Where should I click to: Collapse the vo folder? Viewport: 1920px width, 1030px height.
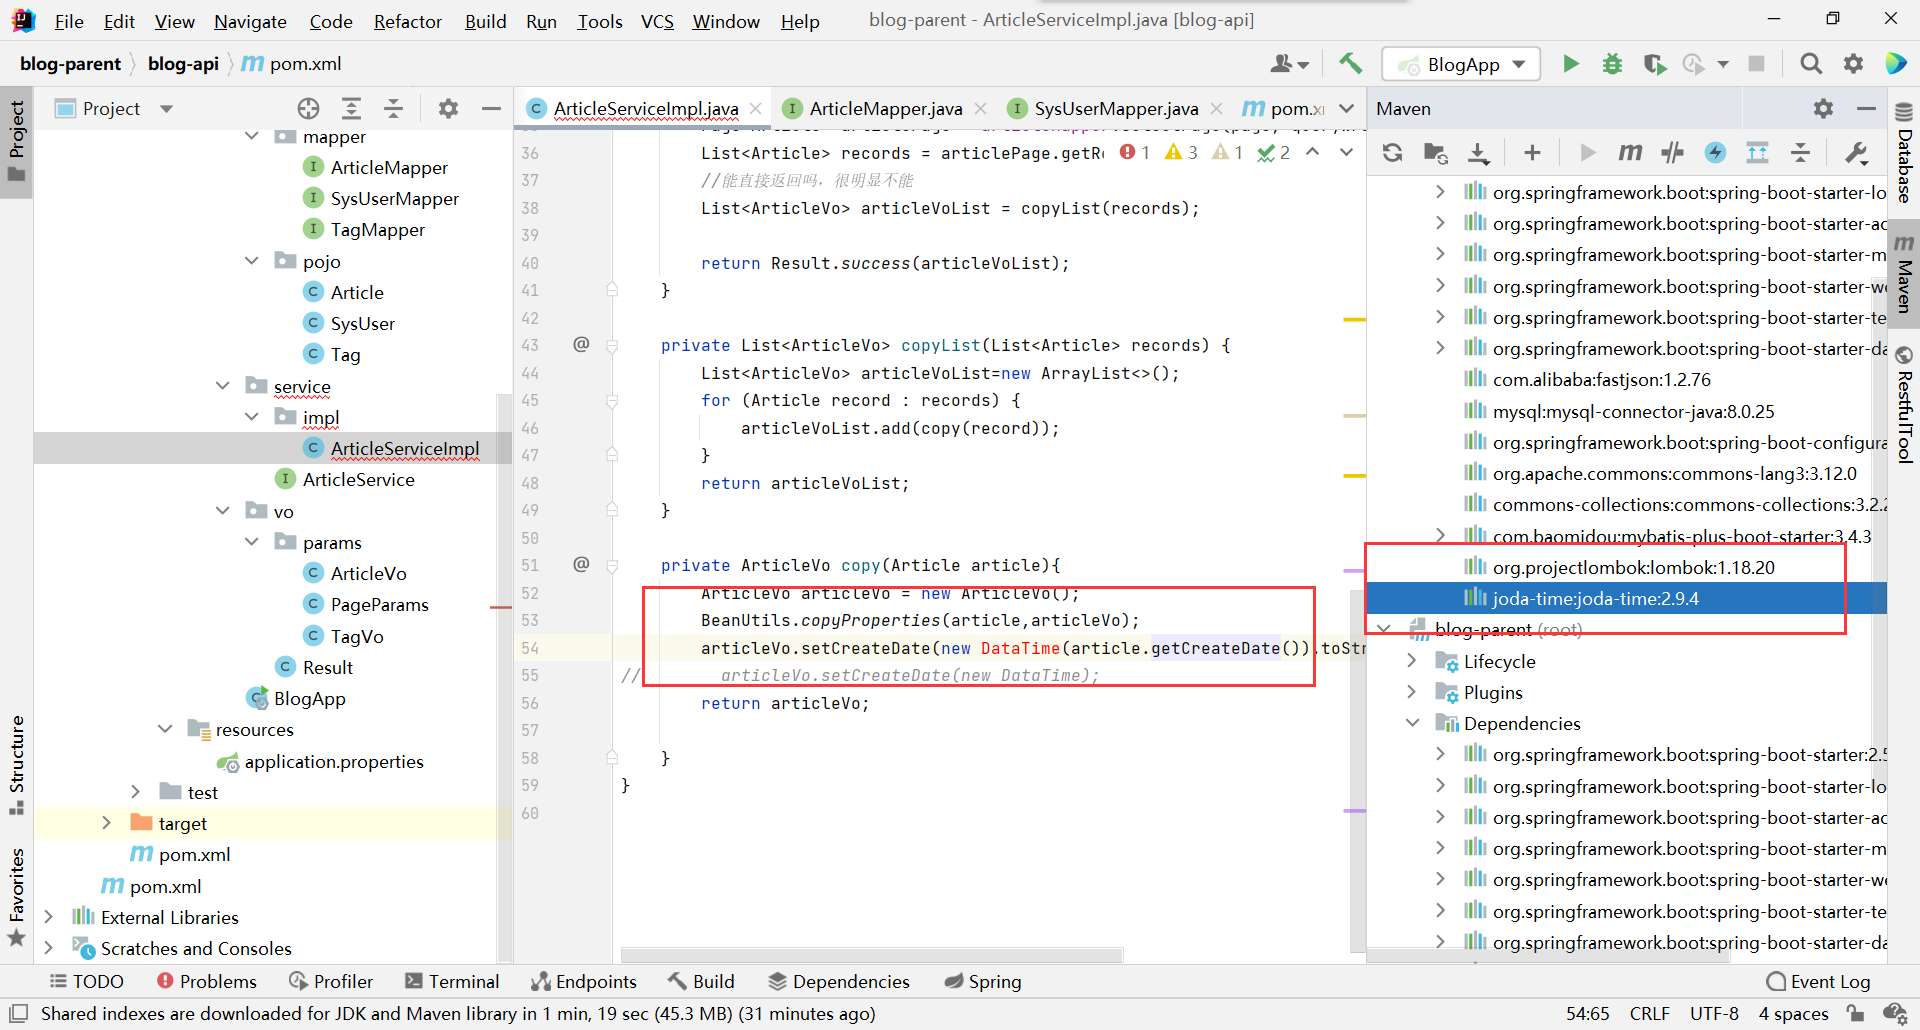click(223, 511)
